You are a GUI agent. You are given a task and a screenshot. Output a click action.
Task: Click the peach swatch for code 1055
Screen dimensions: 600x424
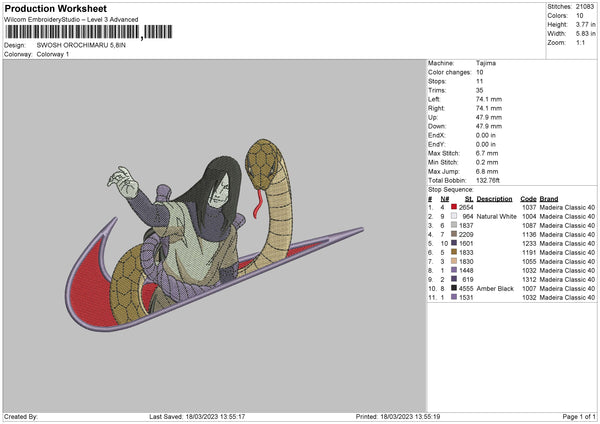click(456, 261)
